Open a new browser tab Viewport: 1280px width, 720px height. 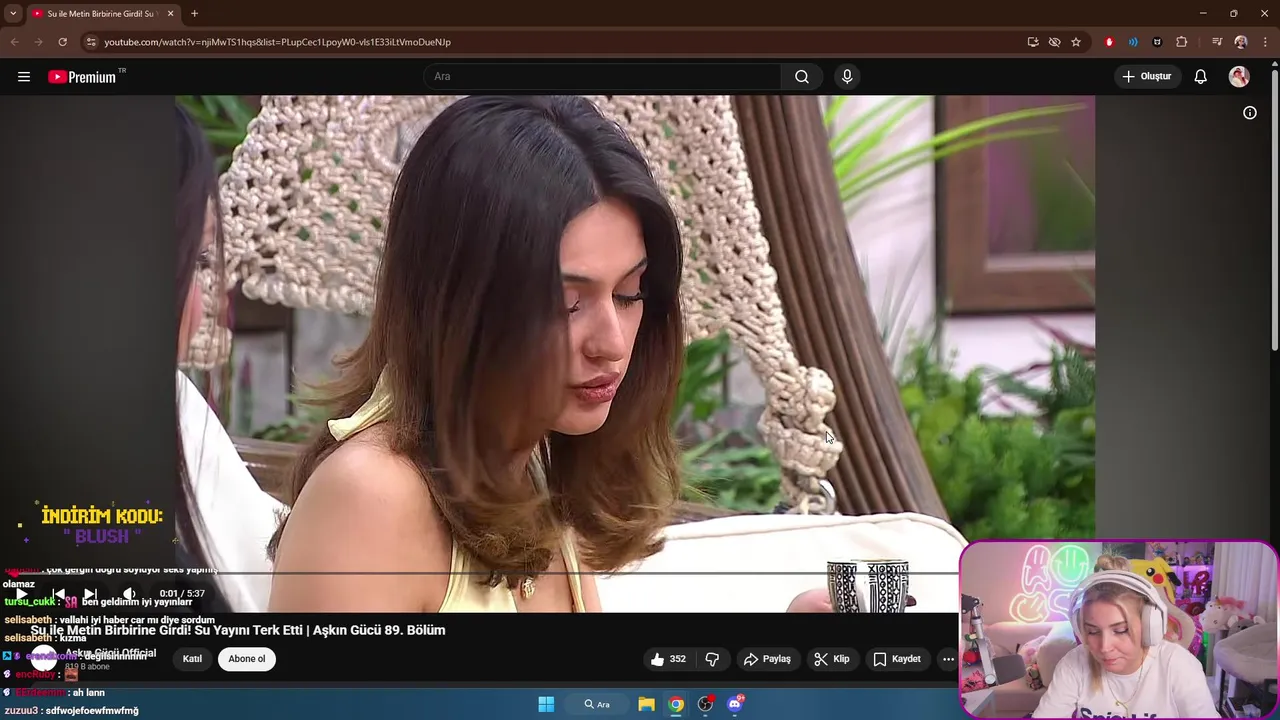pos(194,14)
